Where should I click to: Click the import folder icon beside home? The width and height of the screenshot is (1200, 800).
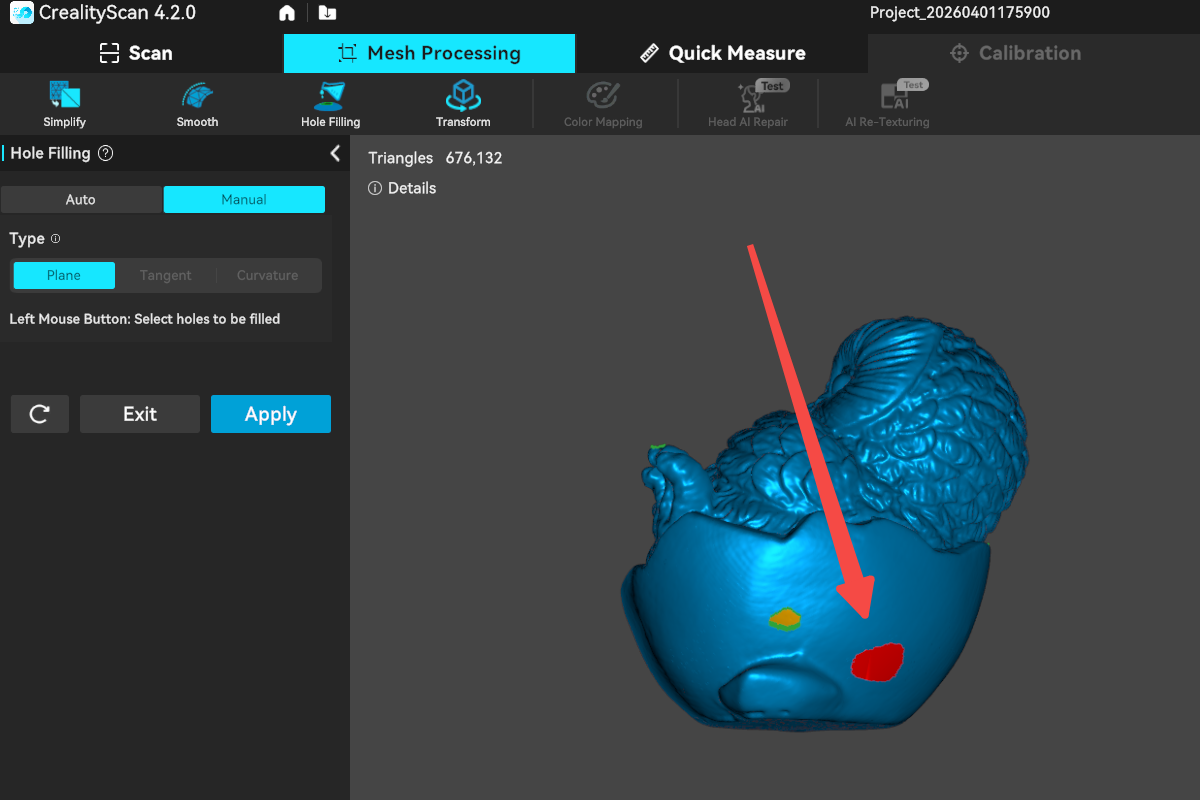tap(327, 13)
